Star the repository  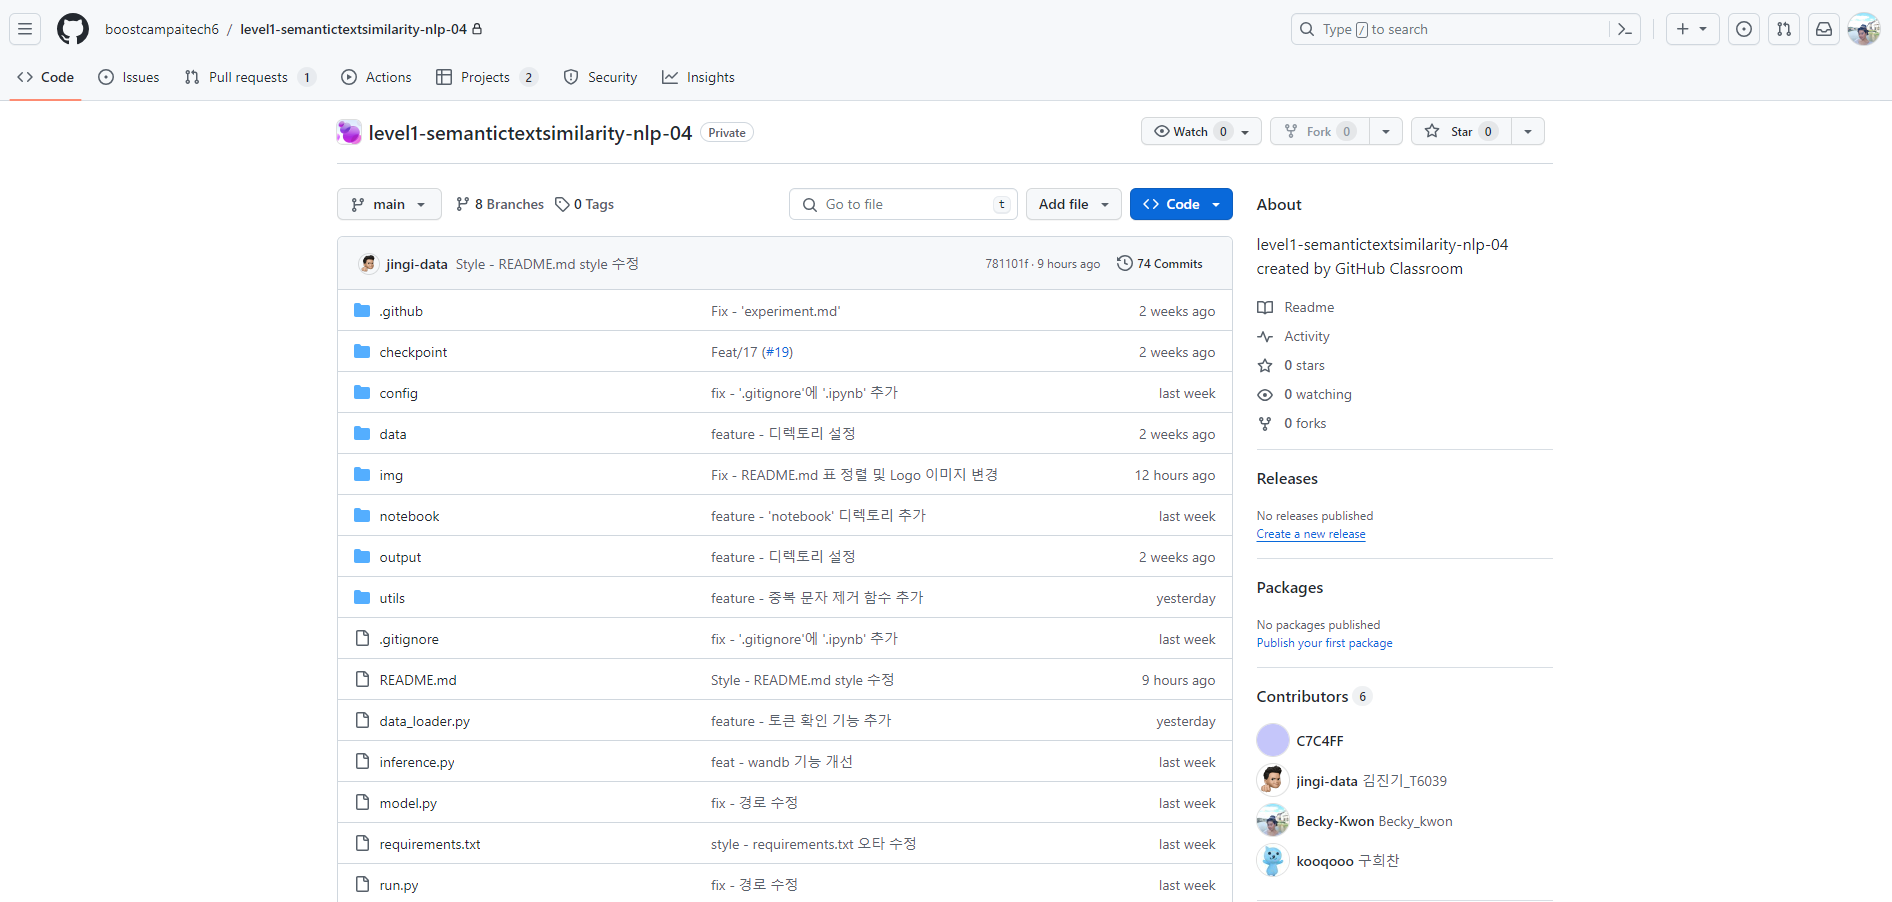(x=1461, y=131)
